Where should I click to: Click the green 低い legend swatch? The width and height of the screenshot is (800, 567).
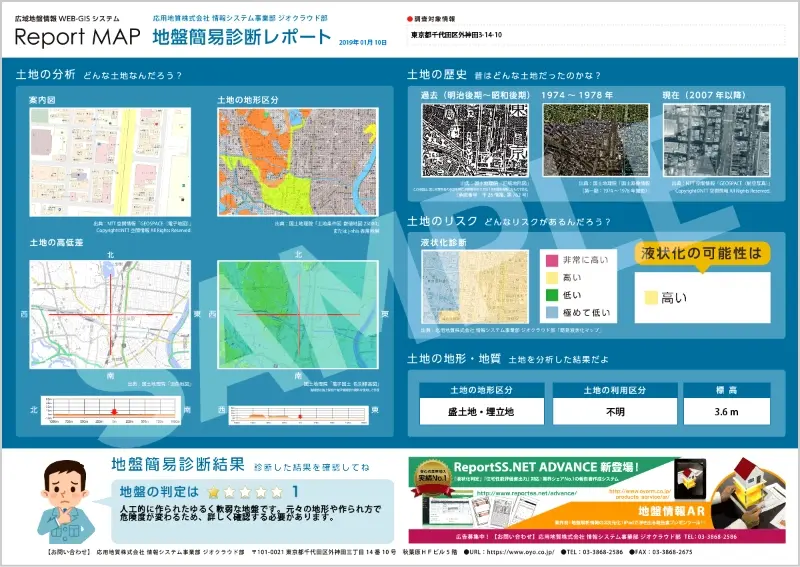[549, 295]
